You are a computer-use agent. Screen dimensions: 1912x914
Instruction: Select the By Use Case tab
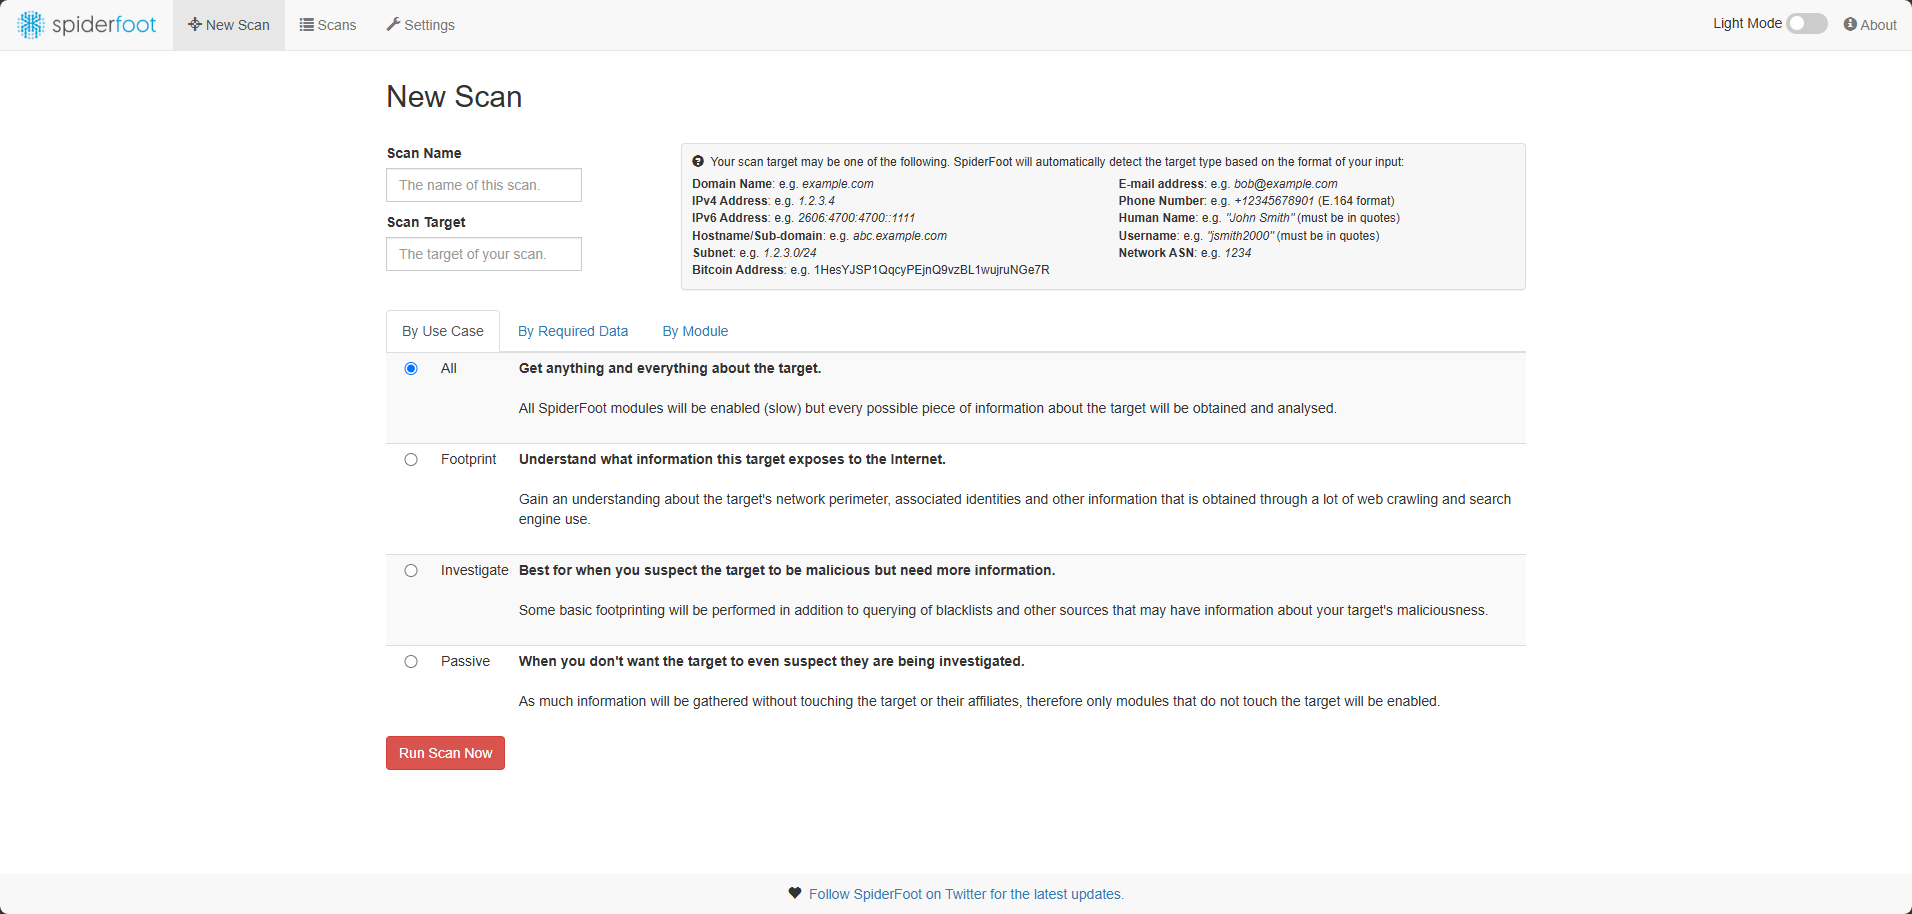pyautogui.click(x=443, y=331)
